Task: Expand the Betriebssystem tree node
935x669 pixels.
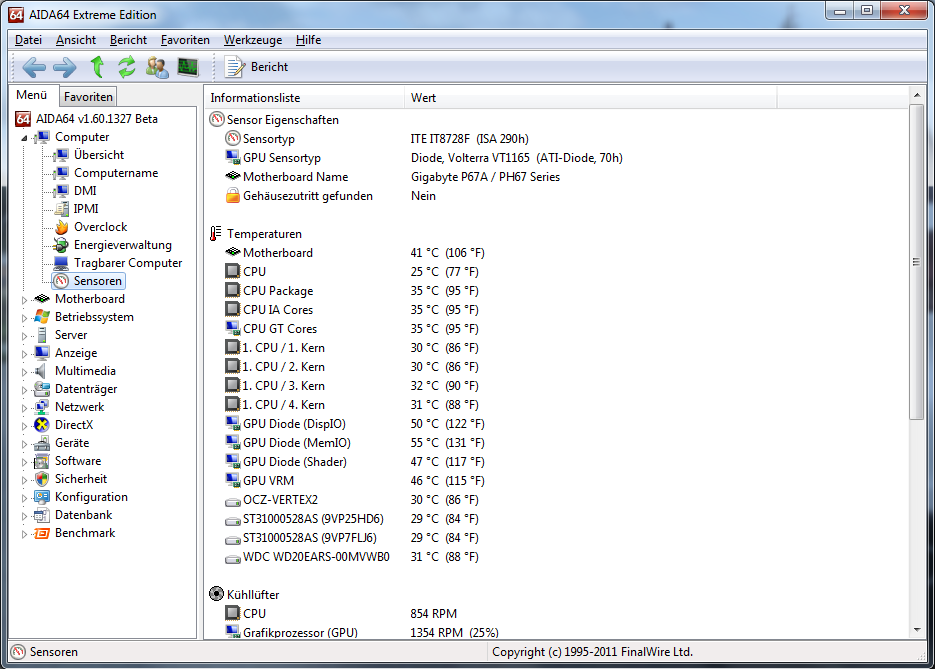Action: 24,318
